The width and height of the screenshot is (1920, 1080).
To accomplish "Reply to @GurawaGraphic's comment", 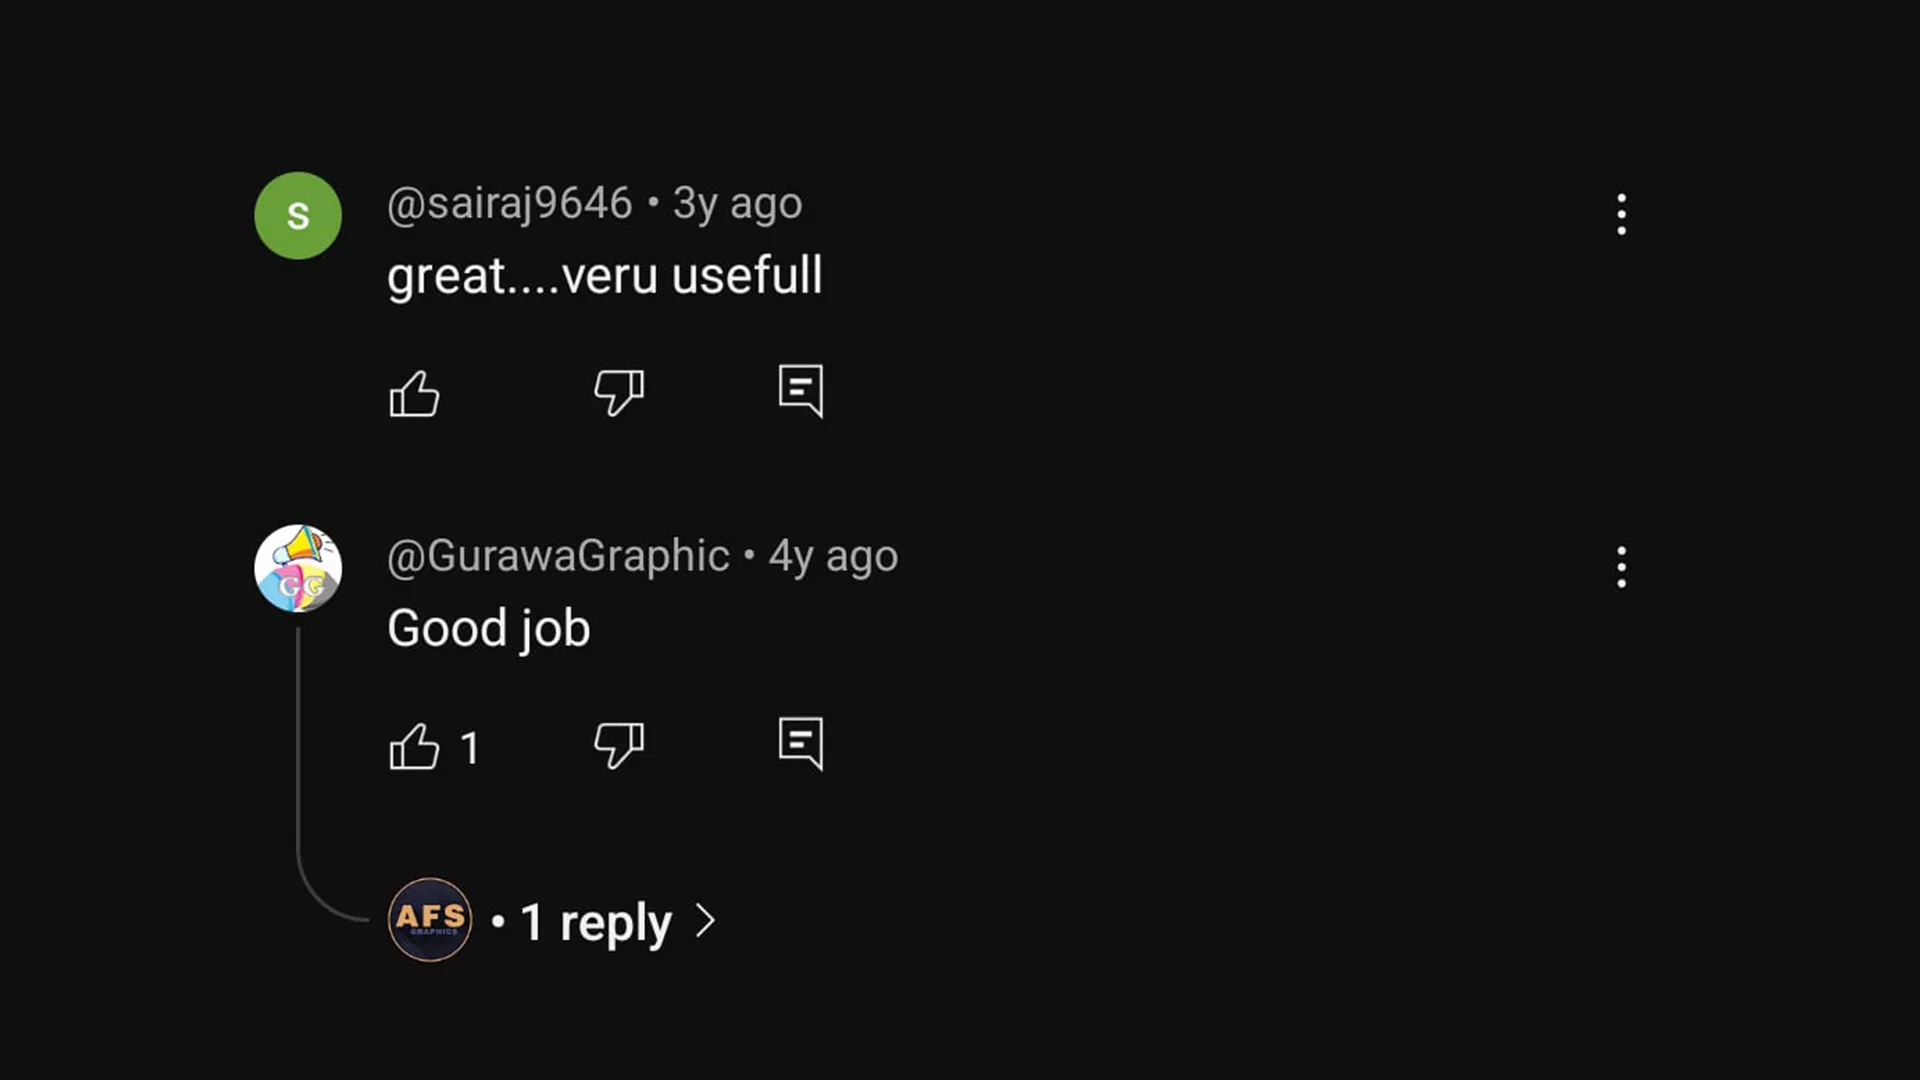I will 801,744.
